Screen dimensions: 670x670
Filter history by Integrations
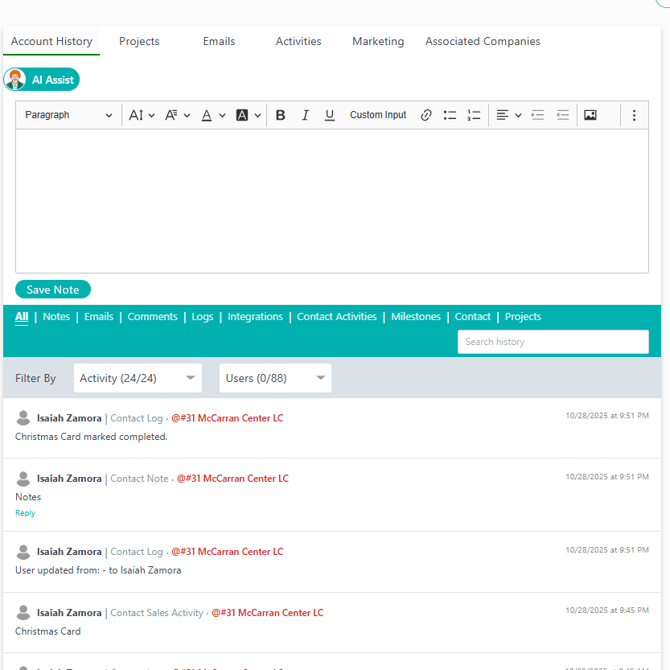pyautogui.click(x=255, y=317)
